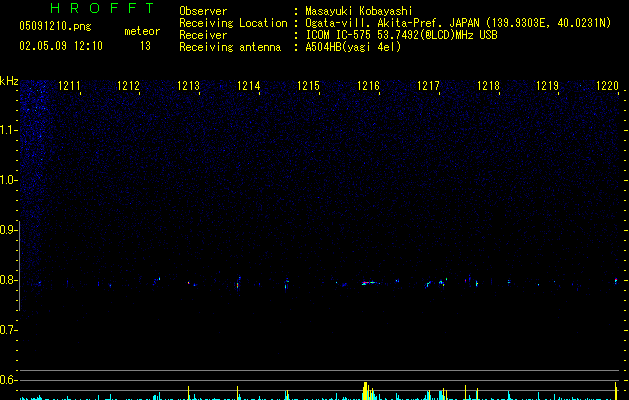629x400 pixels.
Task: Click the kHz axis unit label
Action: (x=9, y=81)
